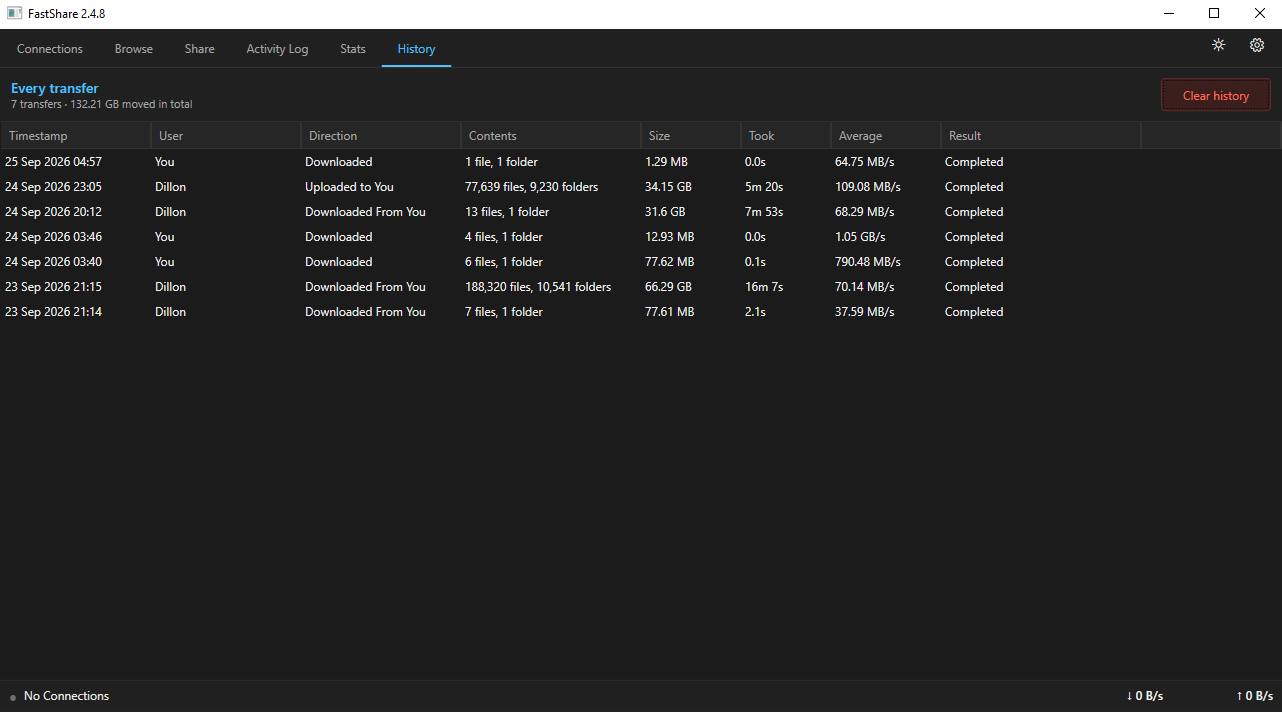This screenshot has width=1282, height=712.
Task: Click the connection status dot icon
Action: (13, 697)
